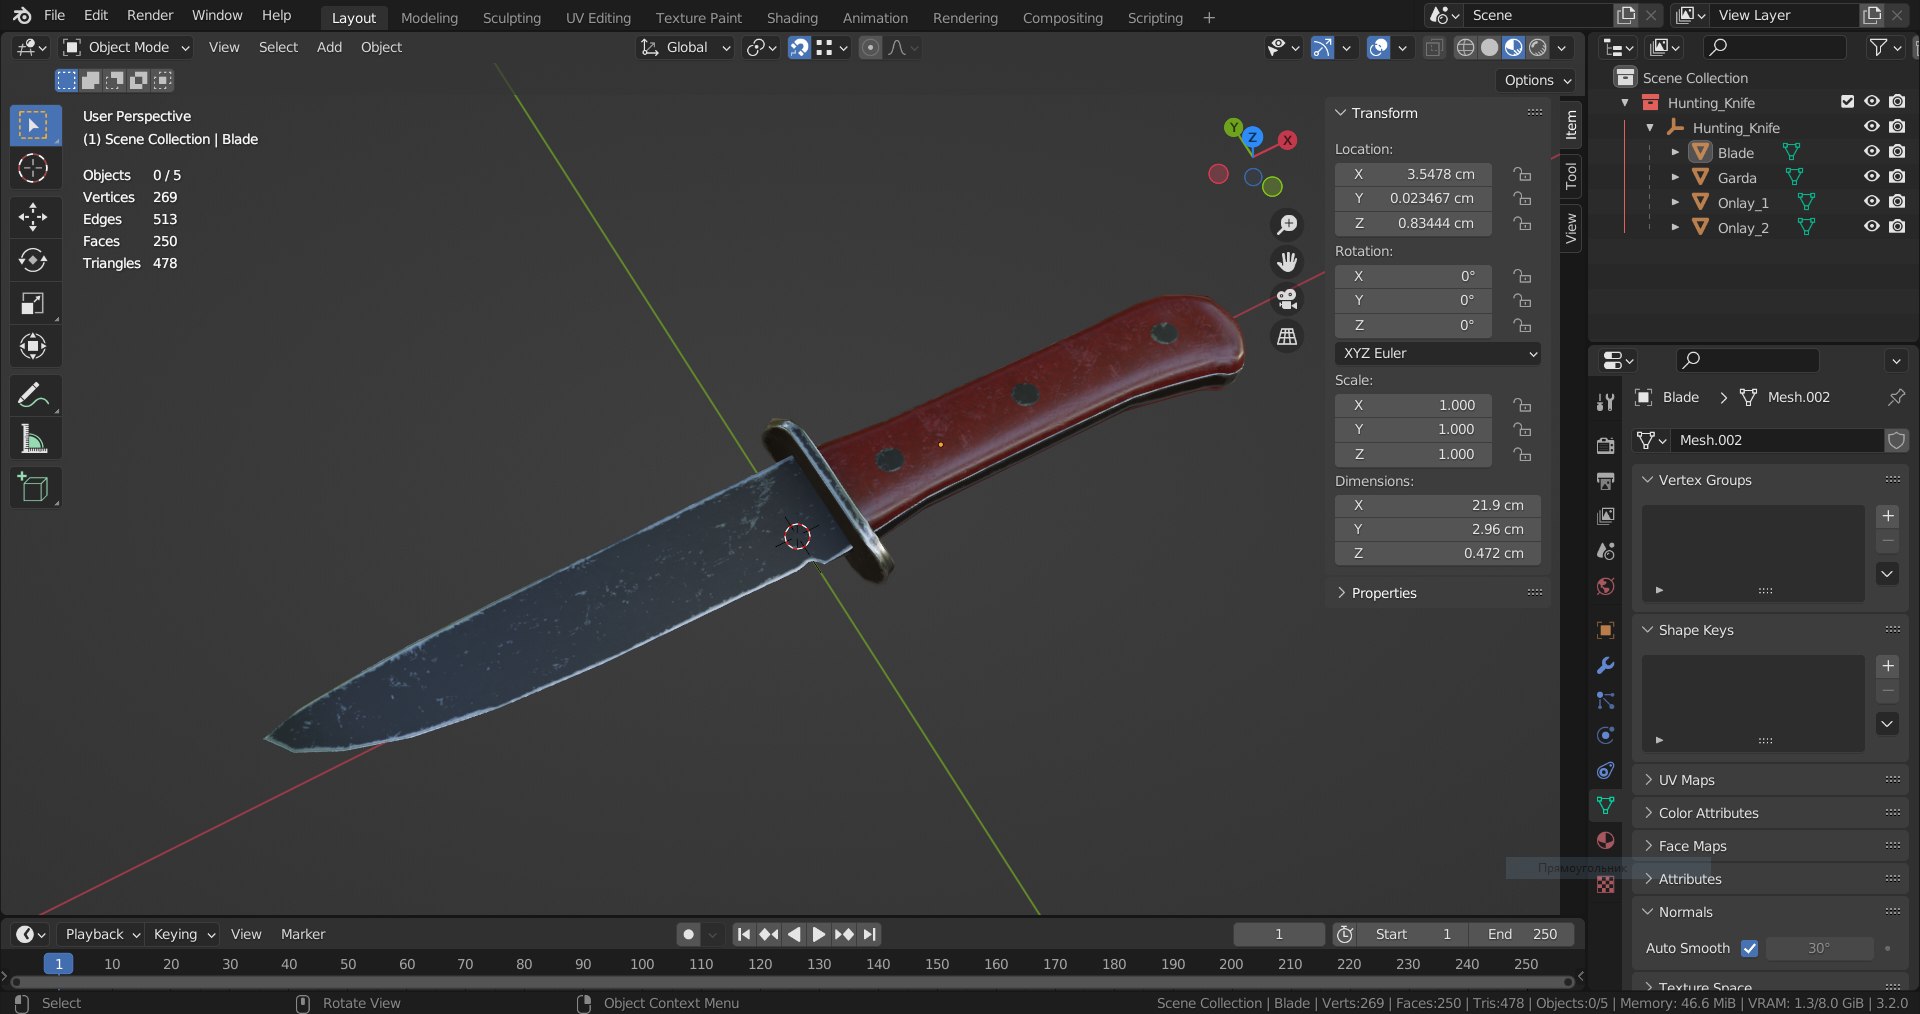The width and height of the screenshot is (1920, 1014).
Task: Select the Transform tool
Action: [x=33, y=346]
